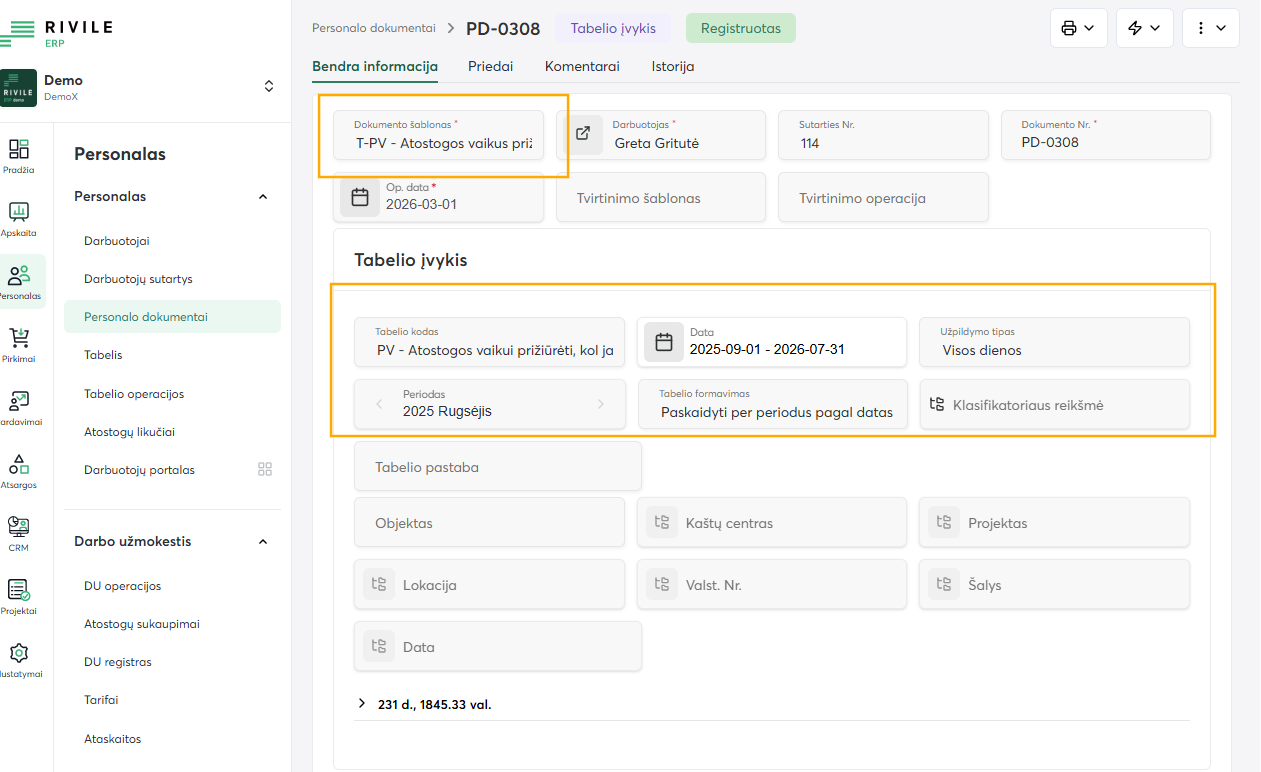The width and height of the screenshot is (1261, 772).
Task: Click the Sutarties Nr. field
Action: (883, 135)
